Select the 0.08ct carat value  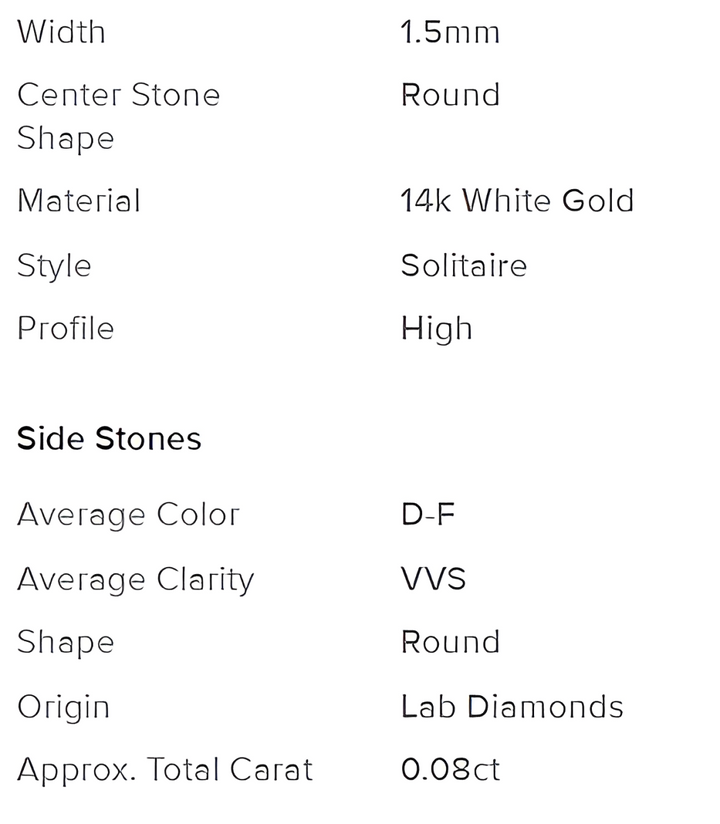click(450, 770)
